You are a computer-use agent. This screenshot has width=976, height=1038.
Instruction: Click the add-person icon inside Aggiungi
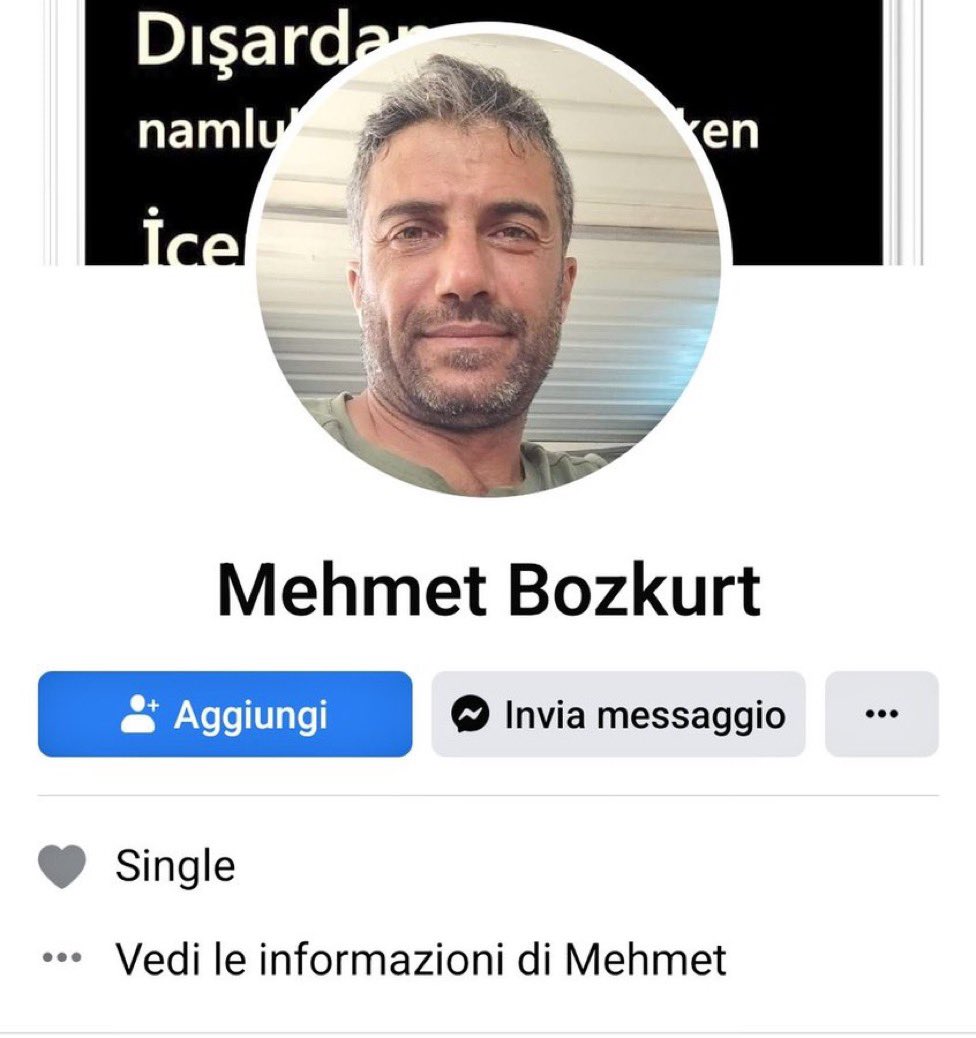coord(139,714)
